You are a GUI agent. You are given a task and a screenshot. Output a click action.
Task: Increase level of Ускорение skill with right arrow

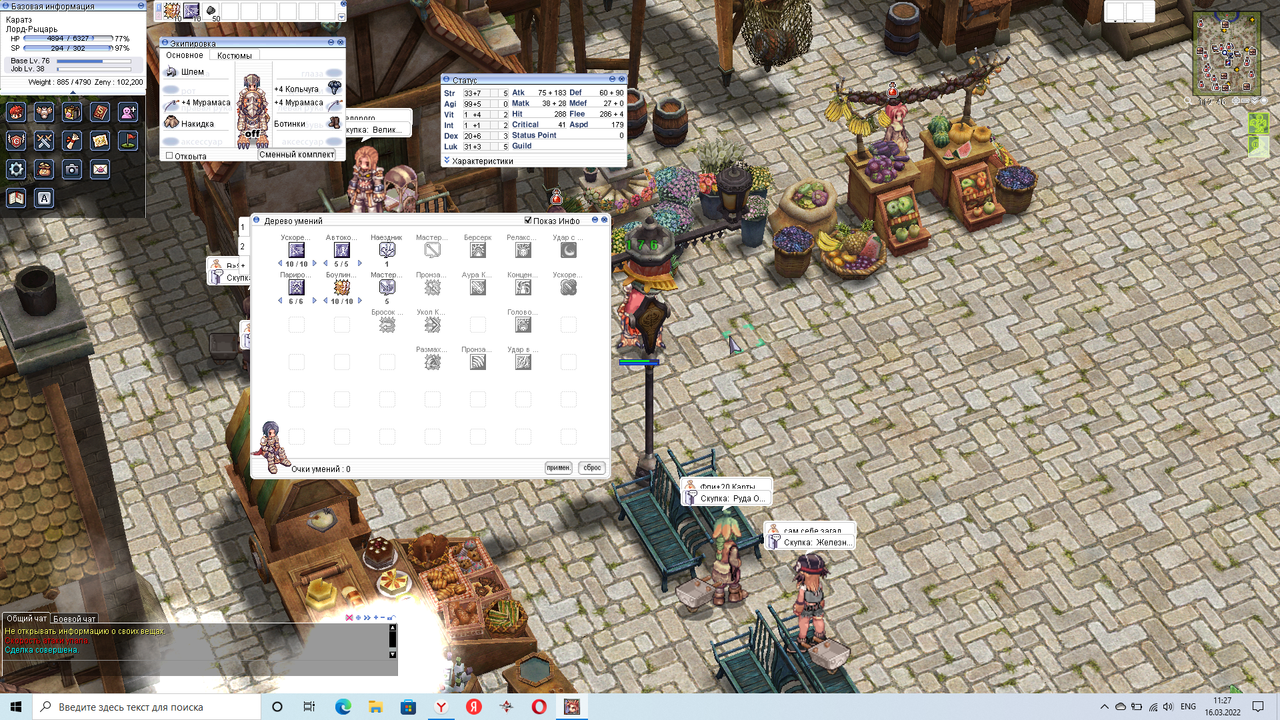pyautogui.click(x=314, y=264)
